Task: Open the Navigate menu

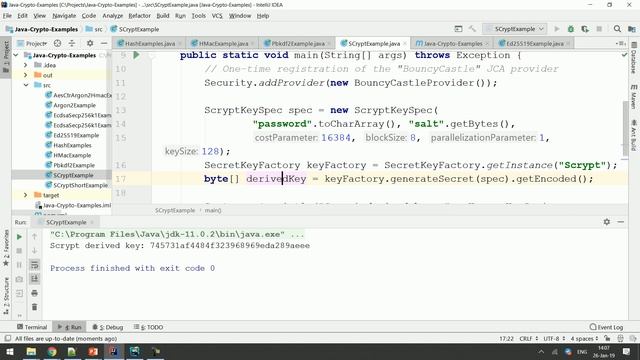Action: click(x=64, y=16)
